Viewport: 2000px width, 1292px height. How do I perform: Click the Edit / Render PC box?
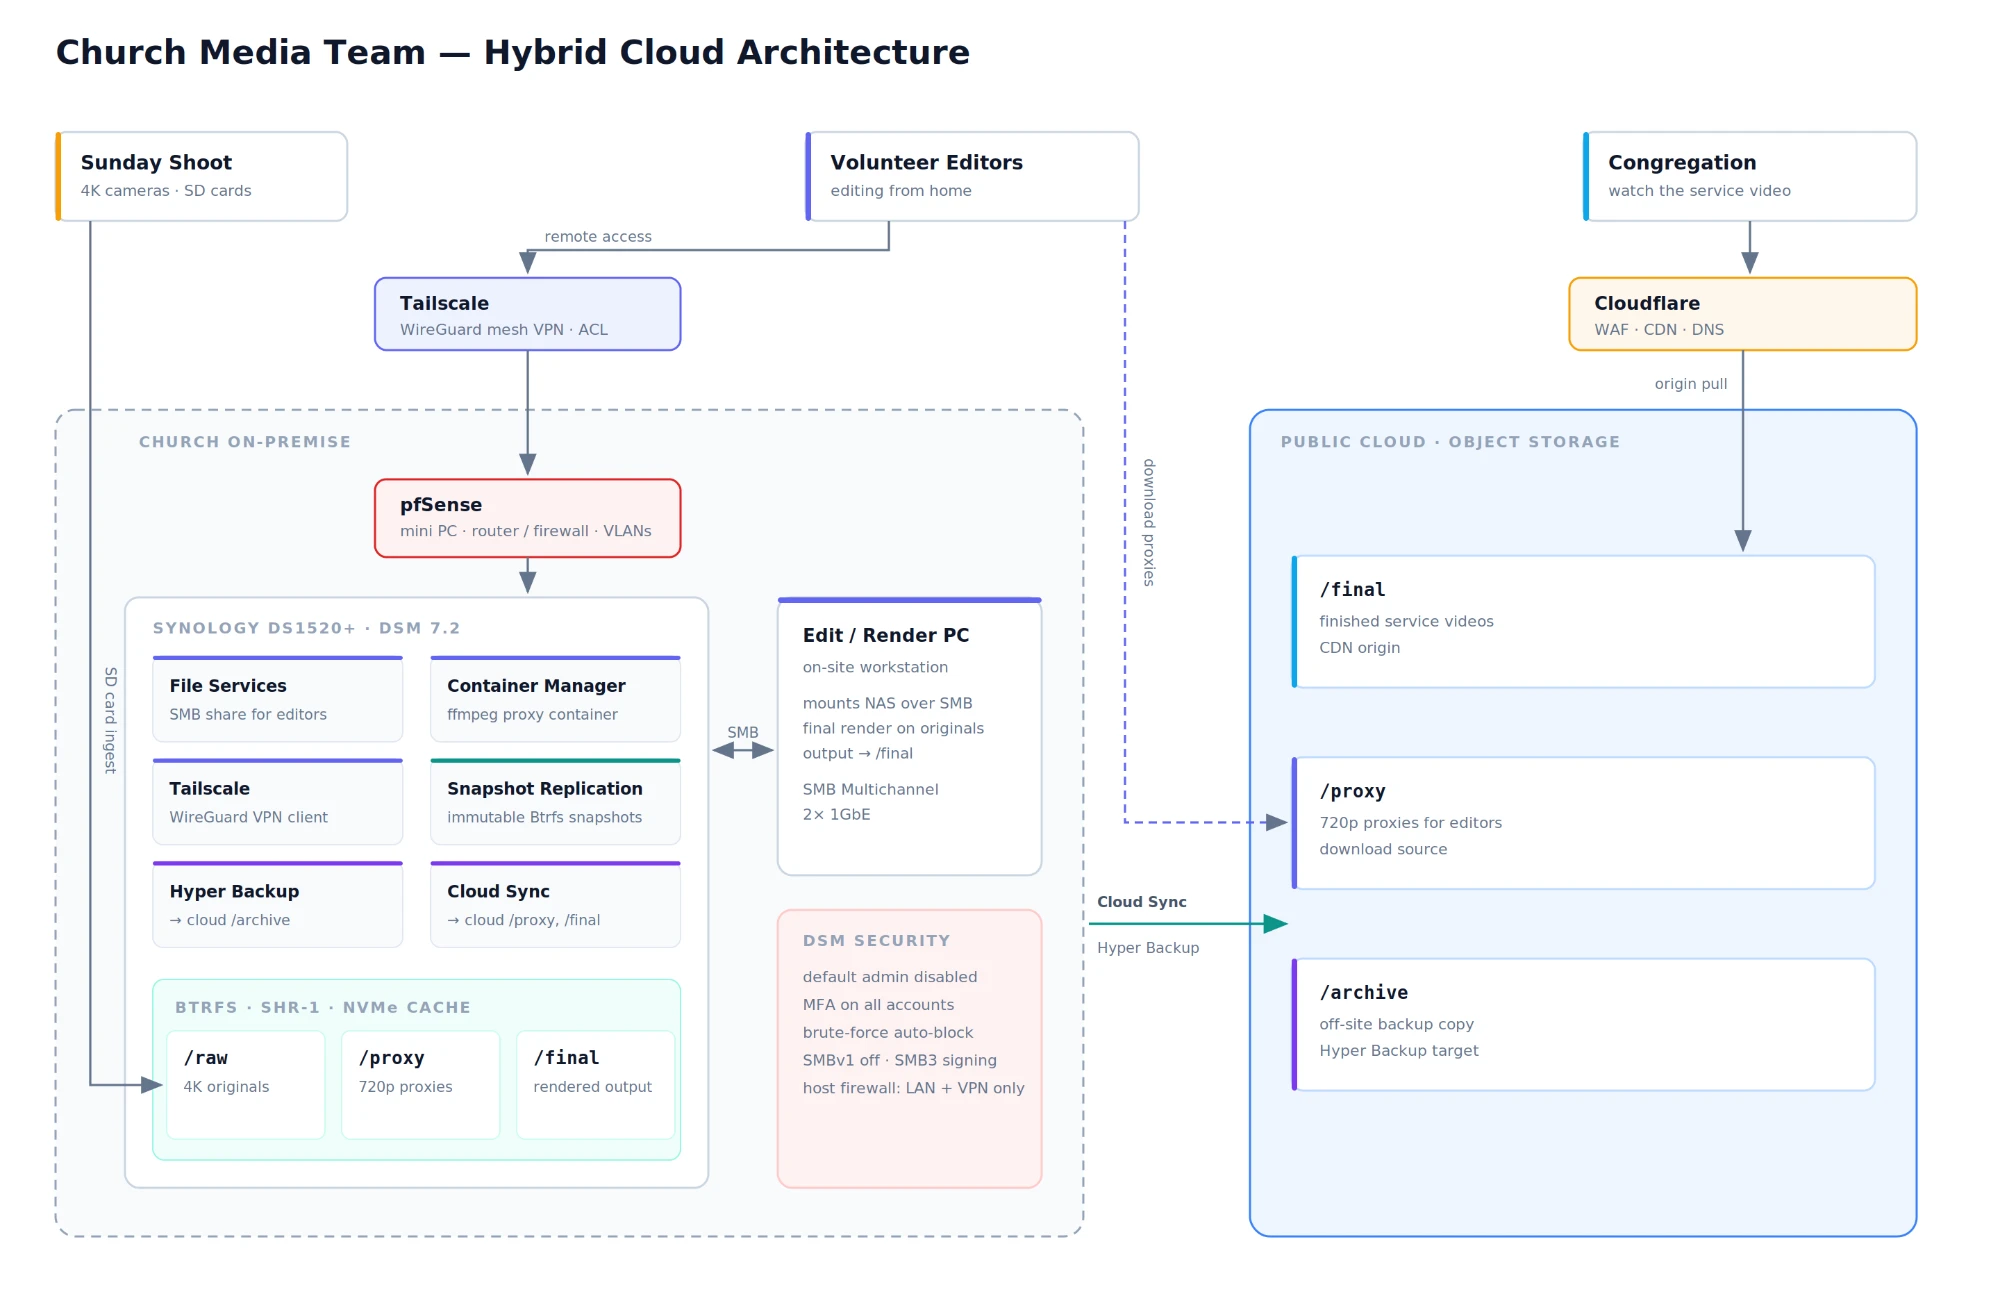coord(909,737)
